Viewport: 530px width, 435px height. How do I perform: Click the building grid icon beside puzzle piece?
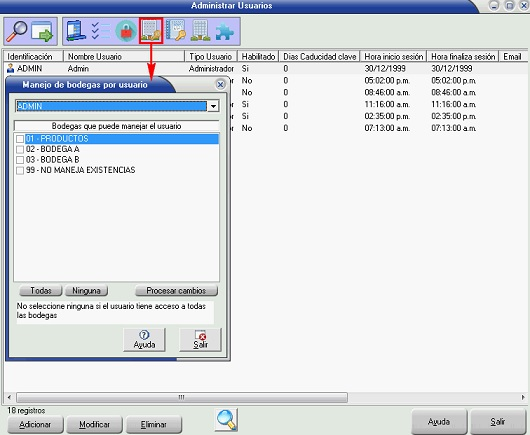[200, 31]
